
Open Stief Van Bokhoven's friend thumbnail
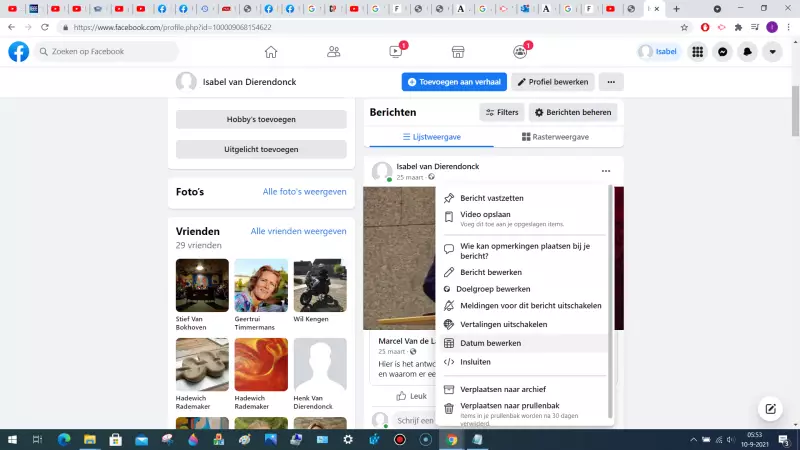(202, 286)
